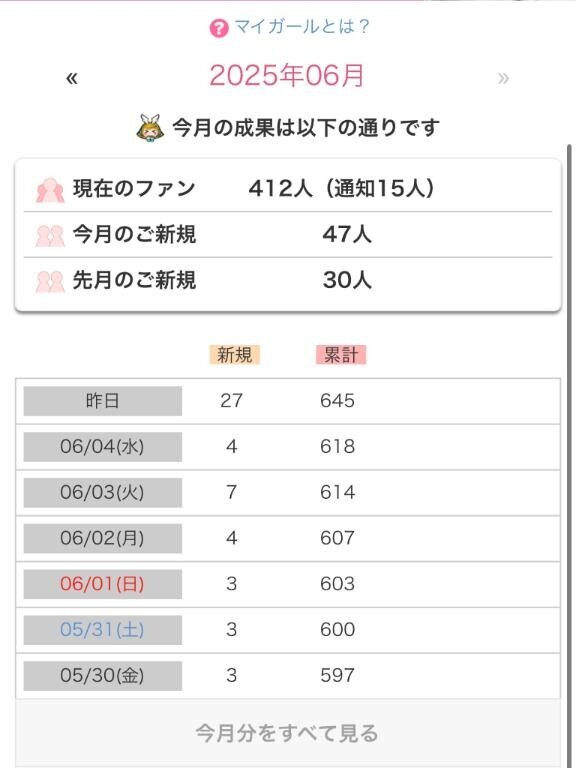
Task: Go to previous month with « arrow
Action: point(72,78)
